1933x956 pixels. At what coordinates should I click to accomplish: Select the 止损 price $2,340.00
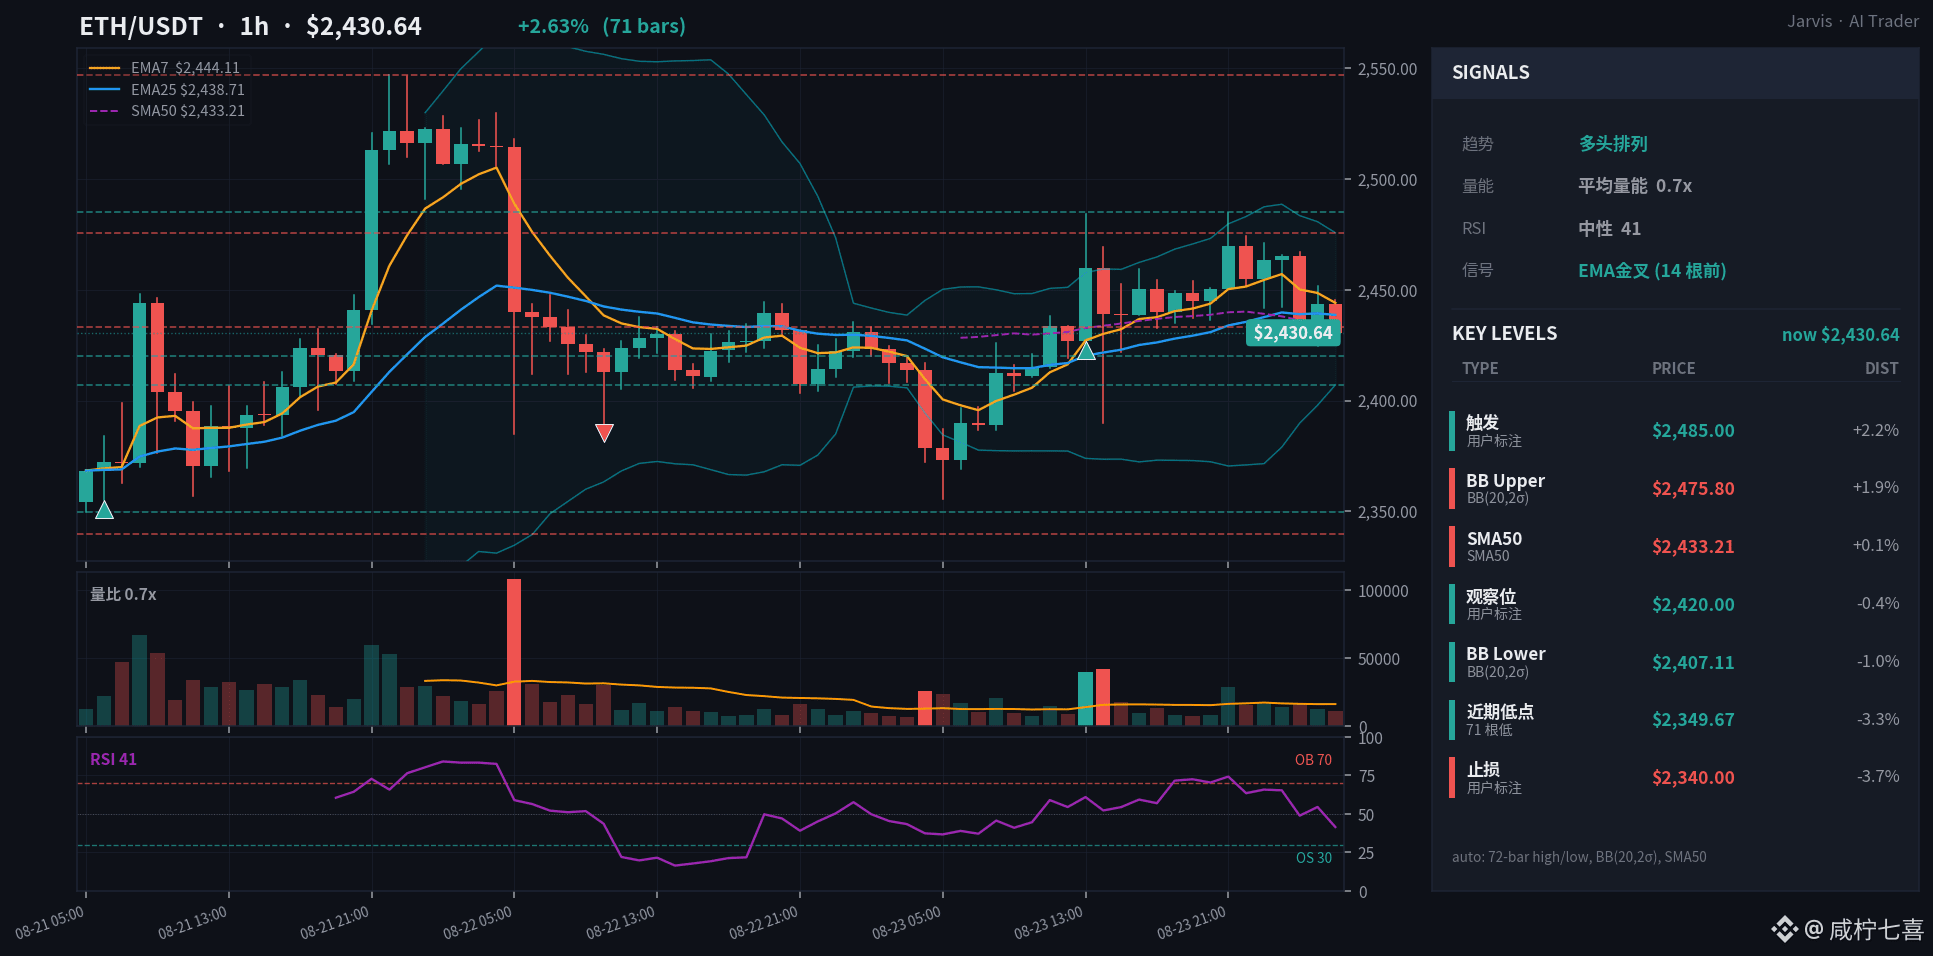1693,778
